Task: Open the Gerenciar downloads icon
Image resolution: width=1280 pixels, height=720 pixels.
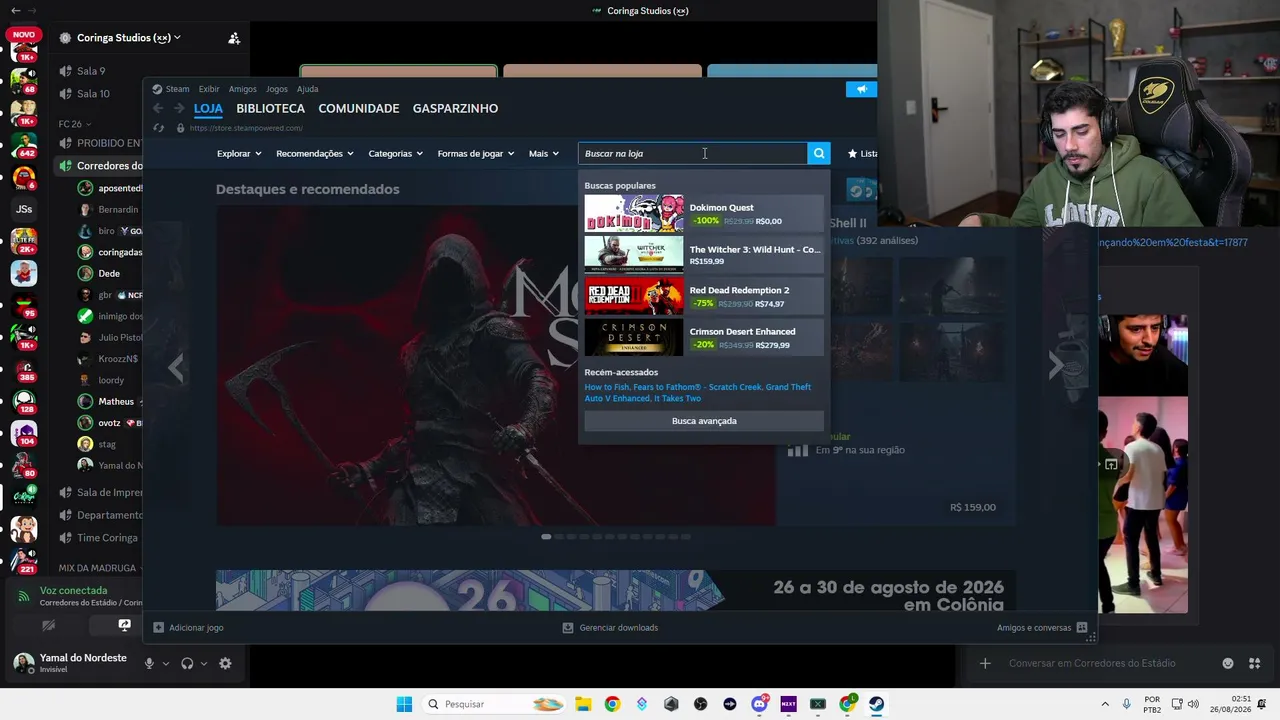Action: tap(568, 628)
